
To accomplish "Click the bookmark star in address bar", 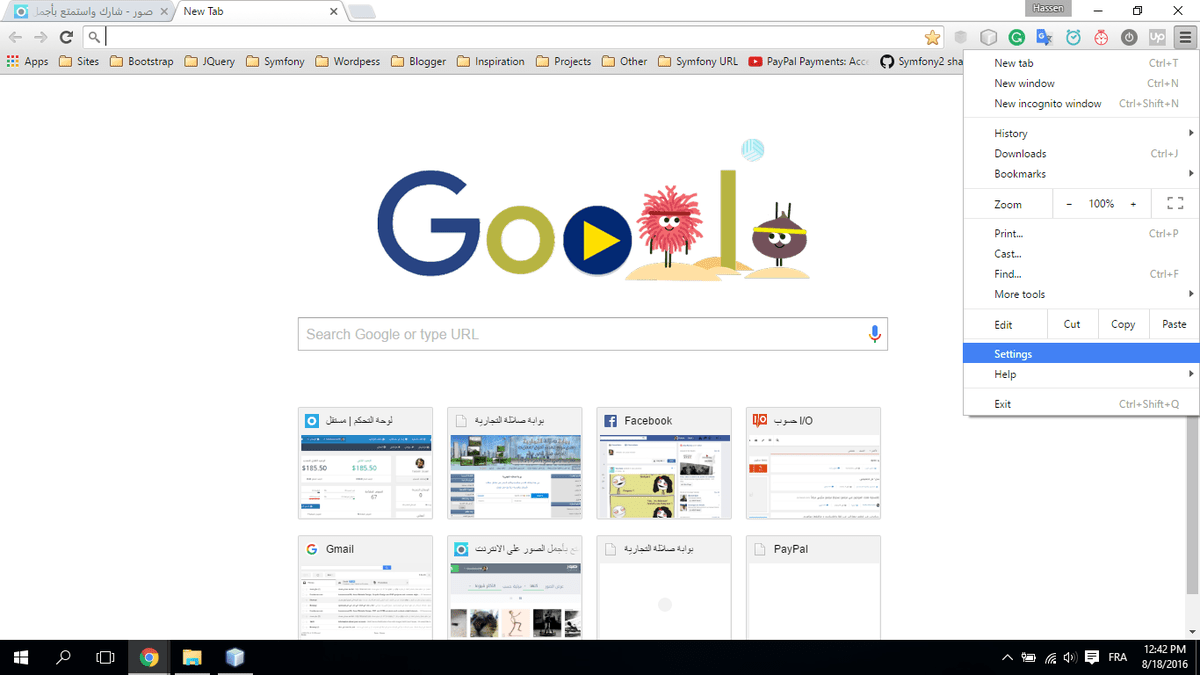I will click(x=932, y=37).
